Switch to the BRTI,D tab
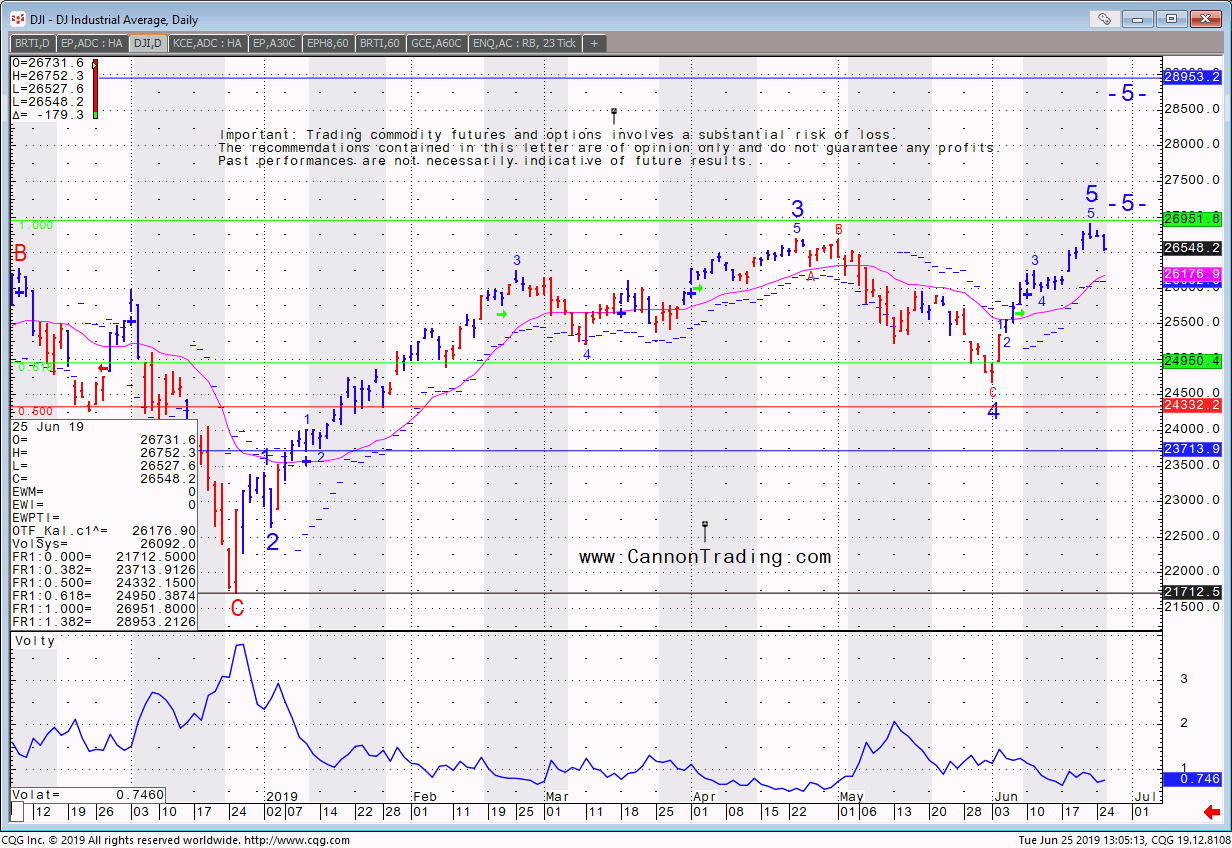Image resolution: width=1232 pixels, height=848 pixels. (32, 43)
